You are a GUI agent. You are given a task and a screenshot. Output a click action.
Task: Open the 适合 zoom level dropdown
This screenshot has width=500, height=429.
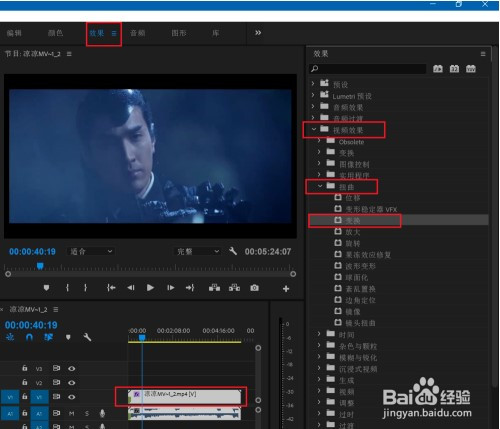91,251
